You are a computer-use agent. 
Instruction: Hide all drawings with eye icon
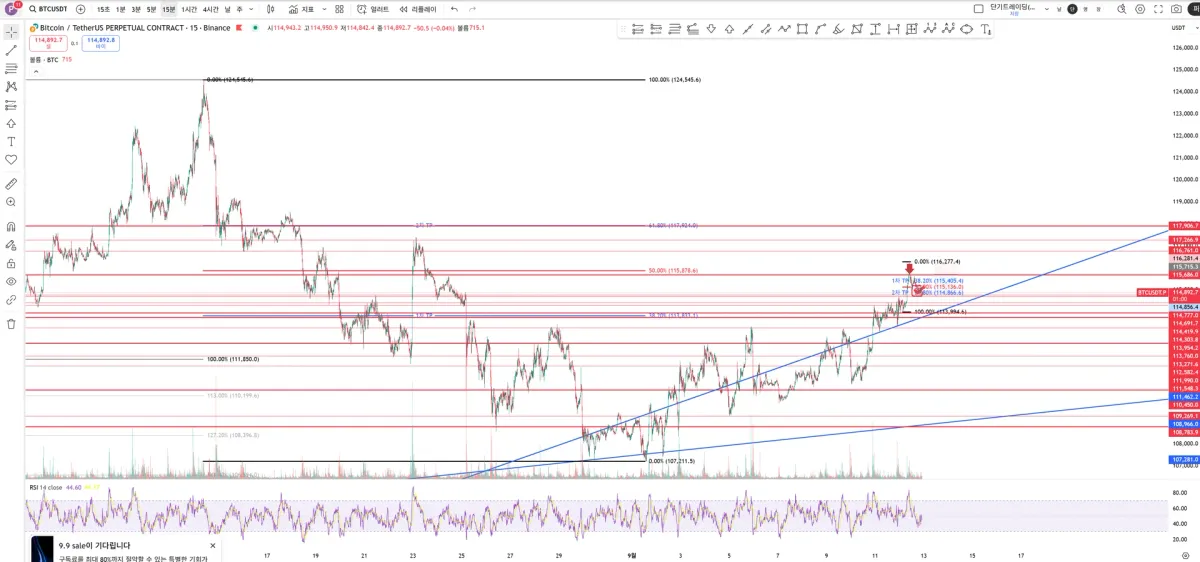(11, 281)
